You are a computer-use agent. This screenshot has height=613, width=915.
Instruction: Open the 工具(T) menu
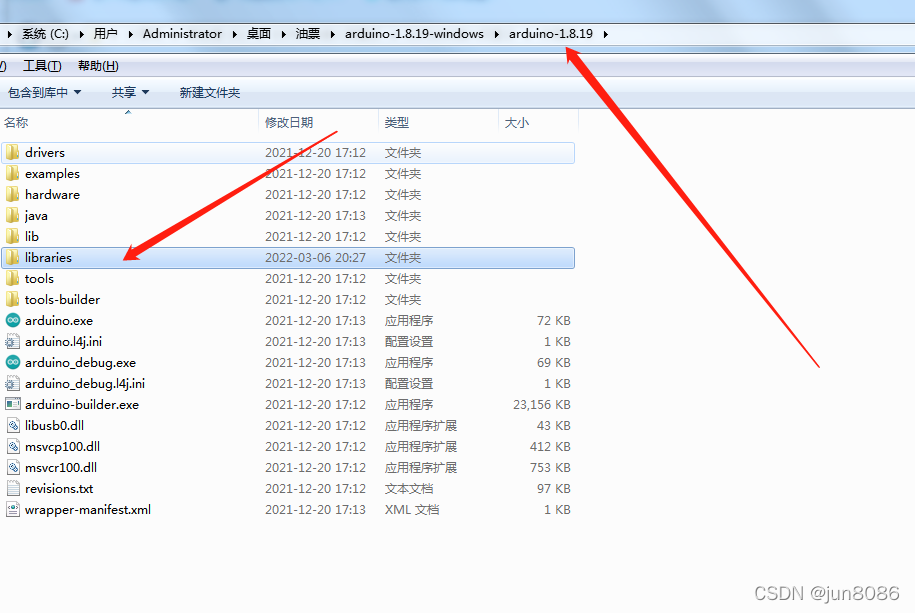[42, 66]
